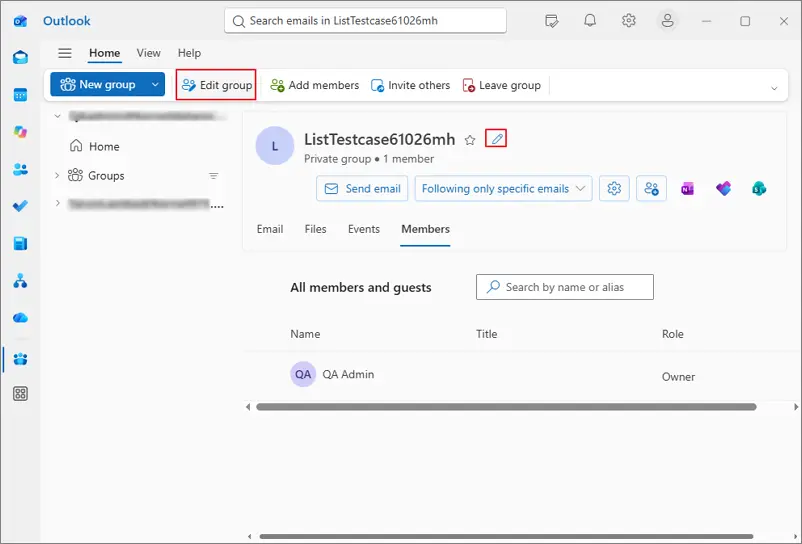Click the Send email button
The image size is (802, 544).
tap(362, 189)
